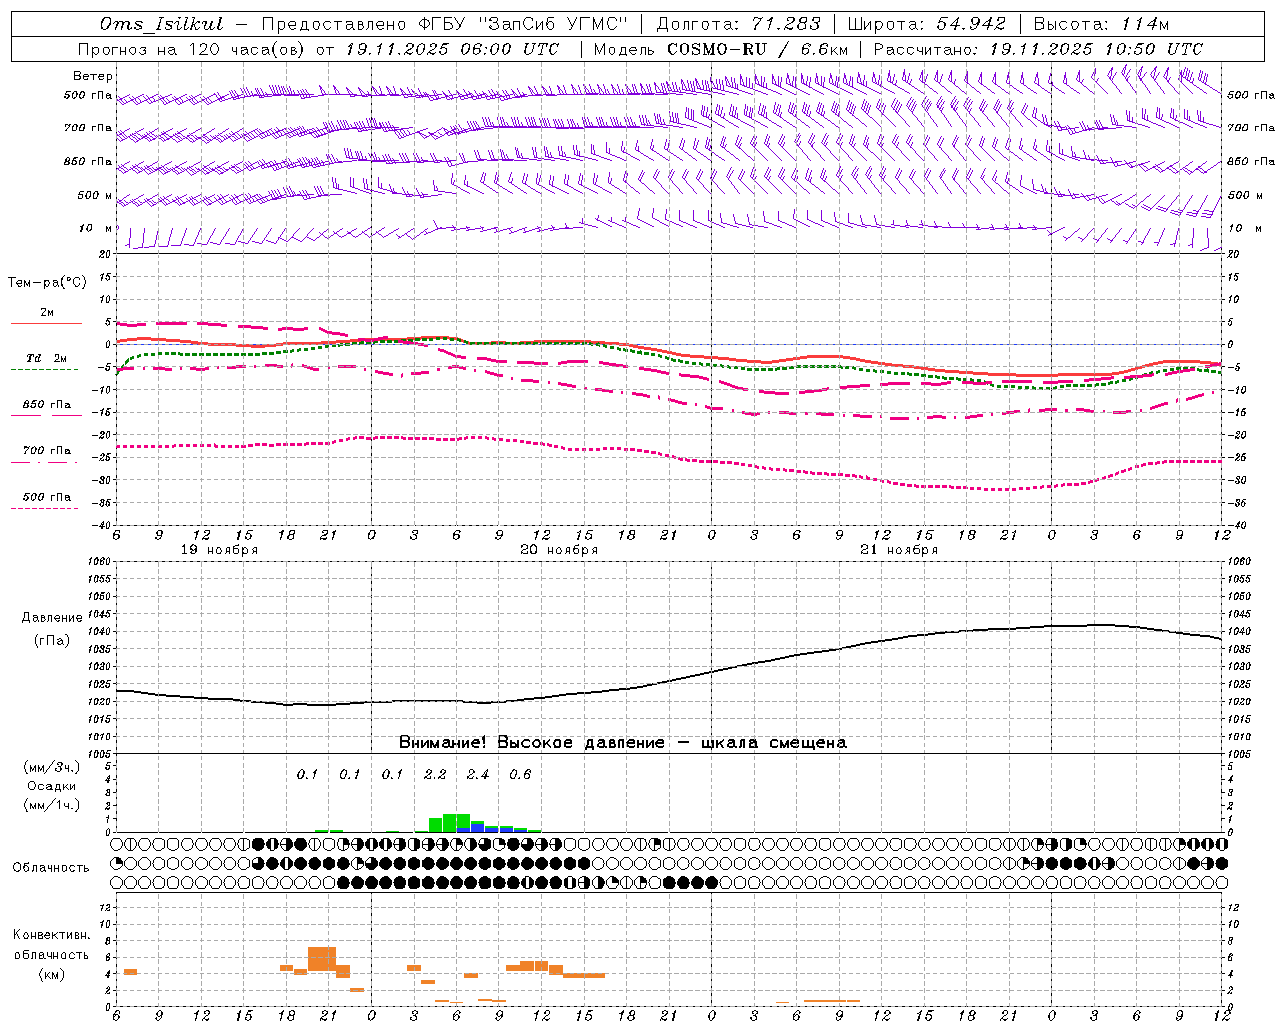Screen dimensions: 1280x1024
Task: Click the "Ветер" wind panel label
Action: coord(93,76)
